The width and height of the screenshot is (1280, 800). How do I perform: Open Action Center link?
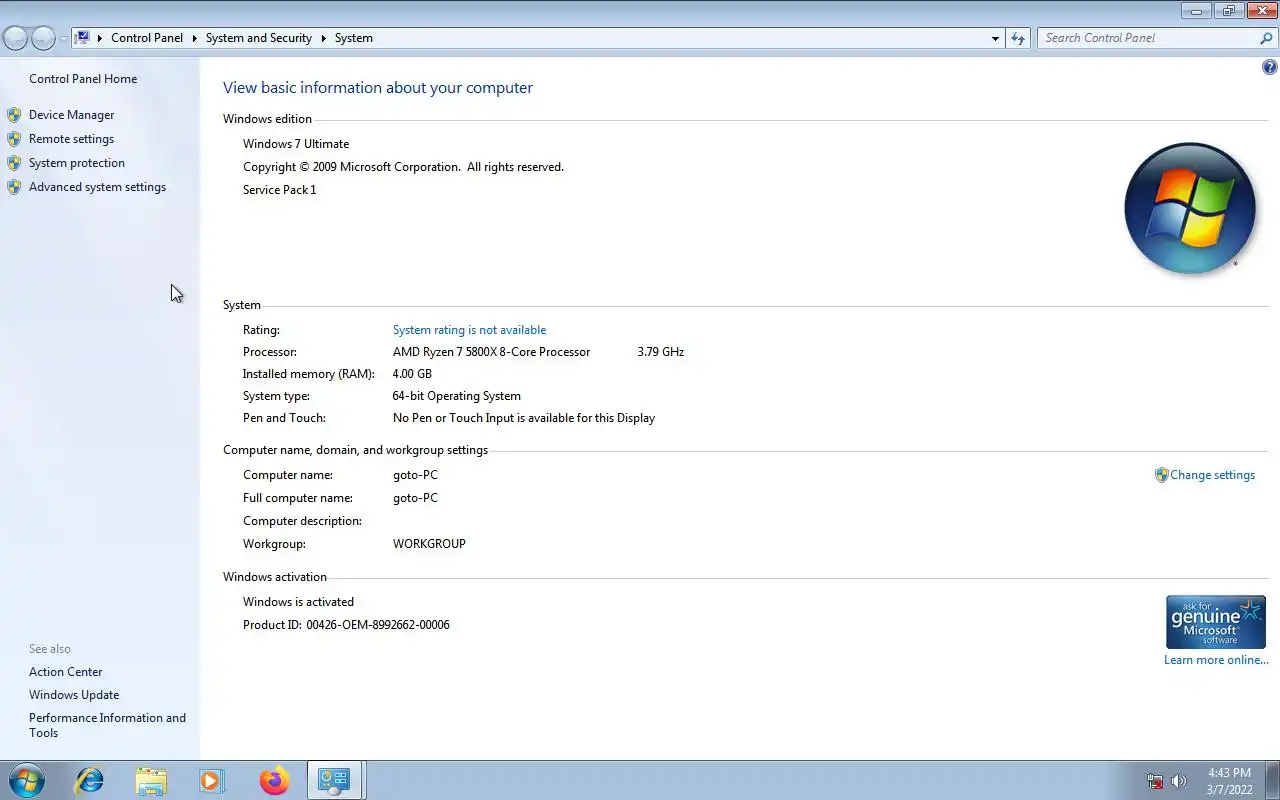coord(66,672)
